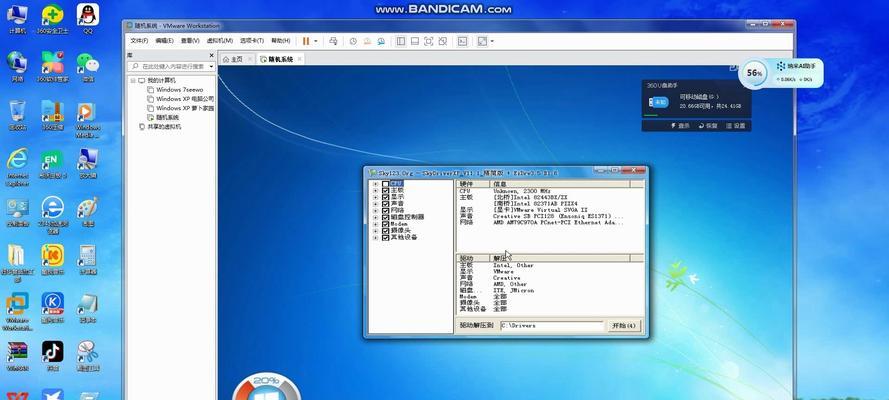The height and width of the screenshot is (400, 889).
Task: Collapse the 我的计算机 tree node
Action: pyautogui.click(x=133, y=80)
